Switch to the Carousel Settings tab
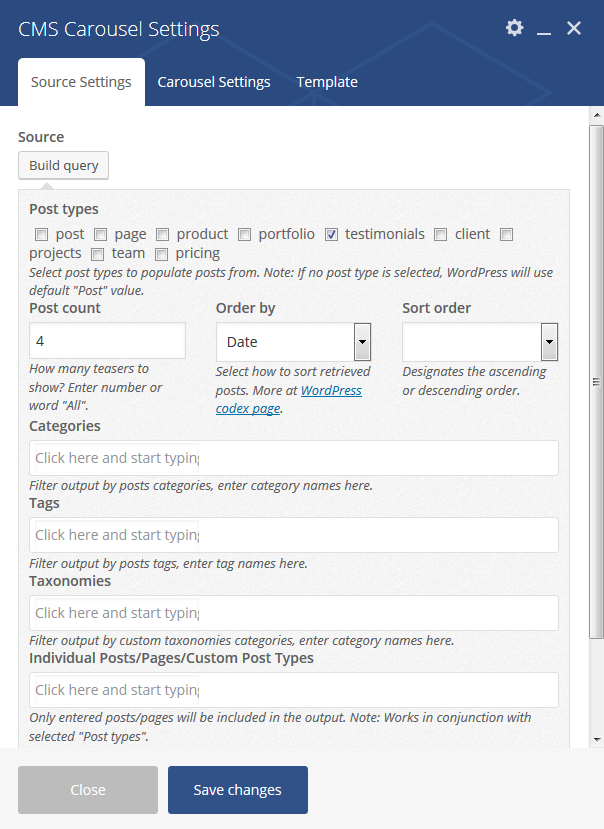 click(214, 82)
